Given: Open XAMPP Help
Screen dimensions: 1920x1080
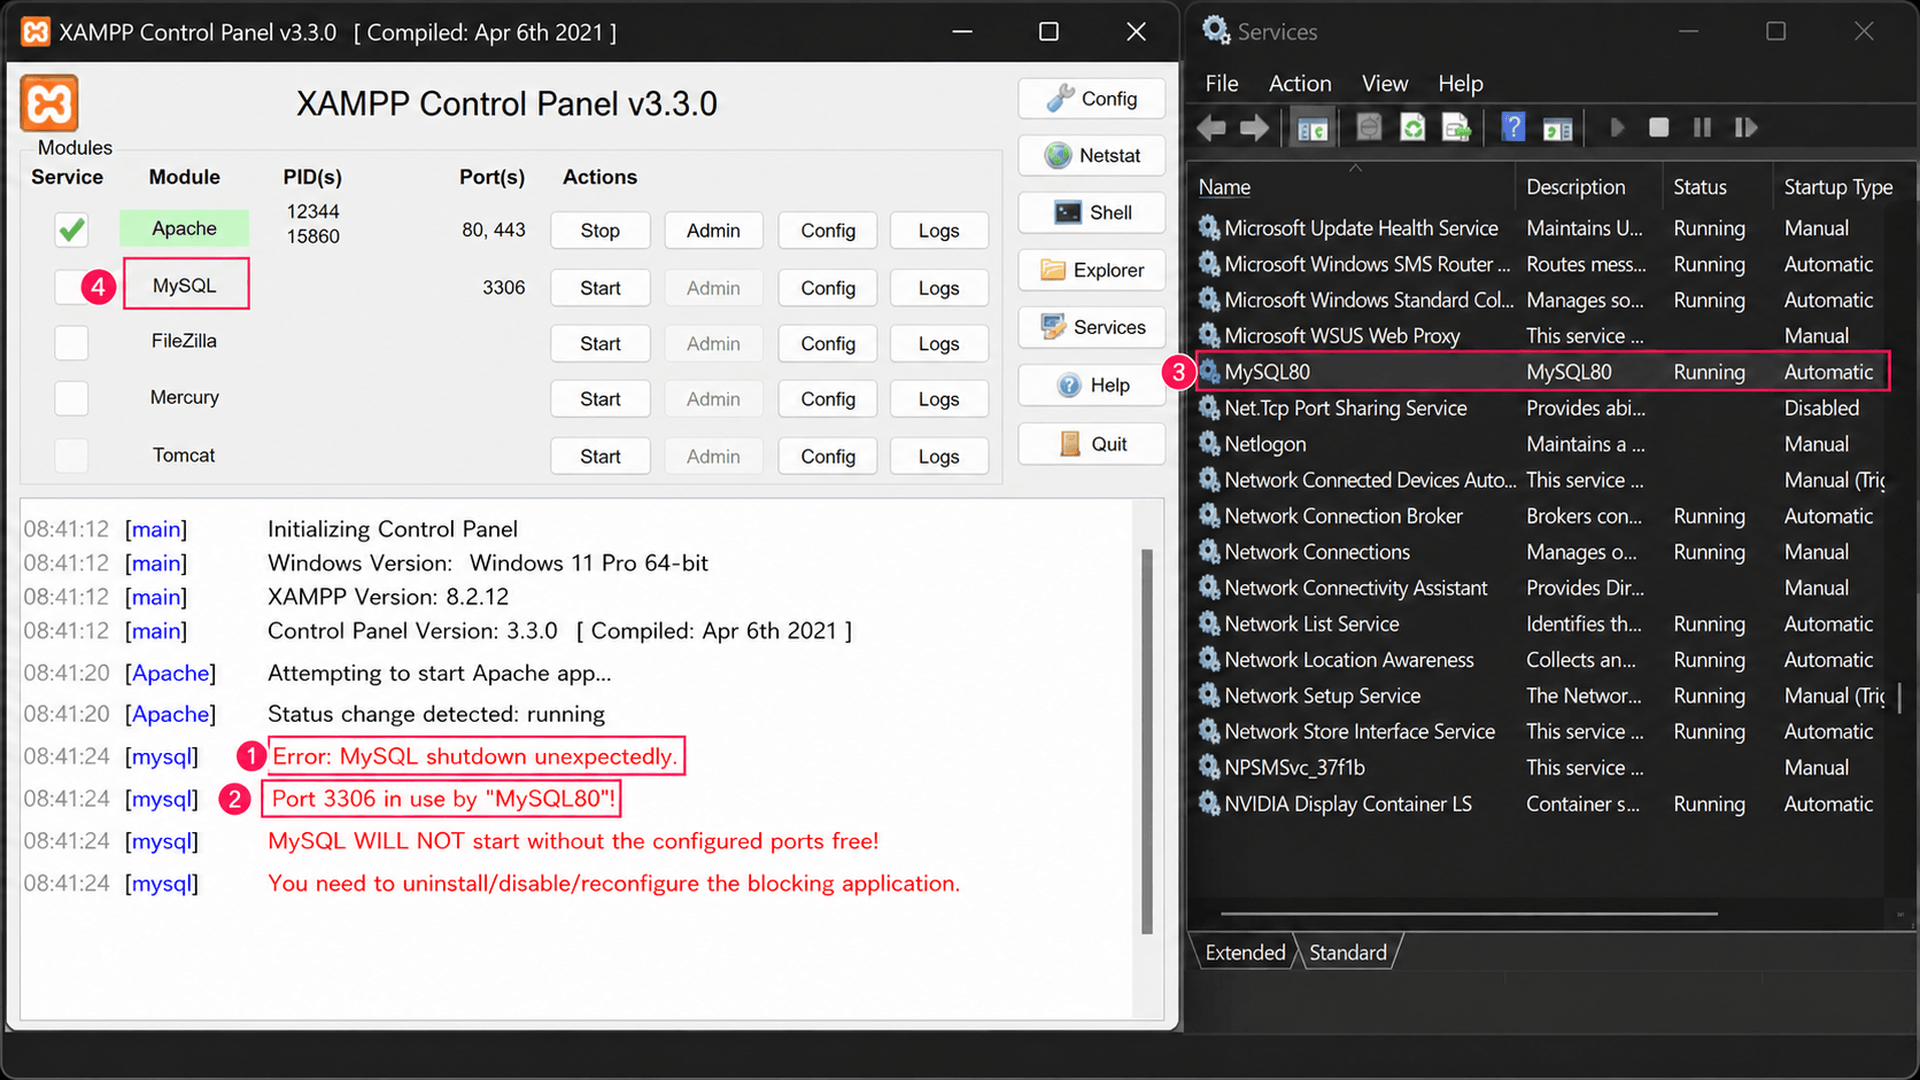Looking at the screenshot, I should pyautogui.click(x=1092, y=385).
